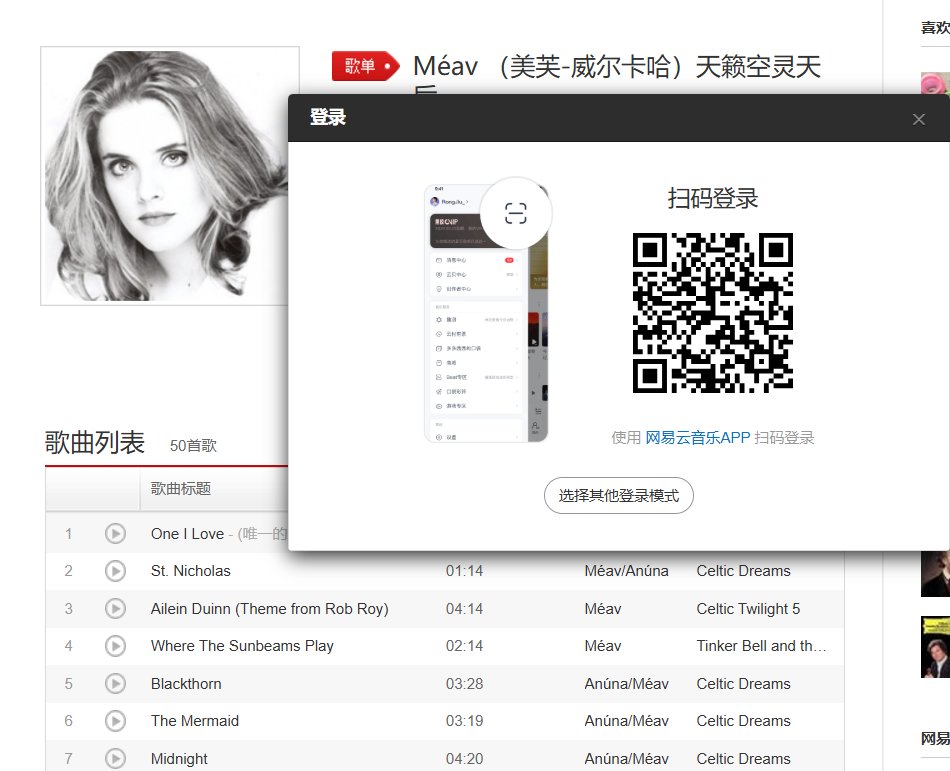950x771 pixels.
Task: Click the 扫码登录 heading in dialog
Action: tap(712, 198)
